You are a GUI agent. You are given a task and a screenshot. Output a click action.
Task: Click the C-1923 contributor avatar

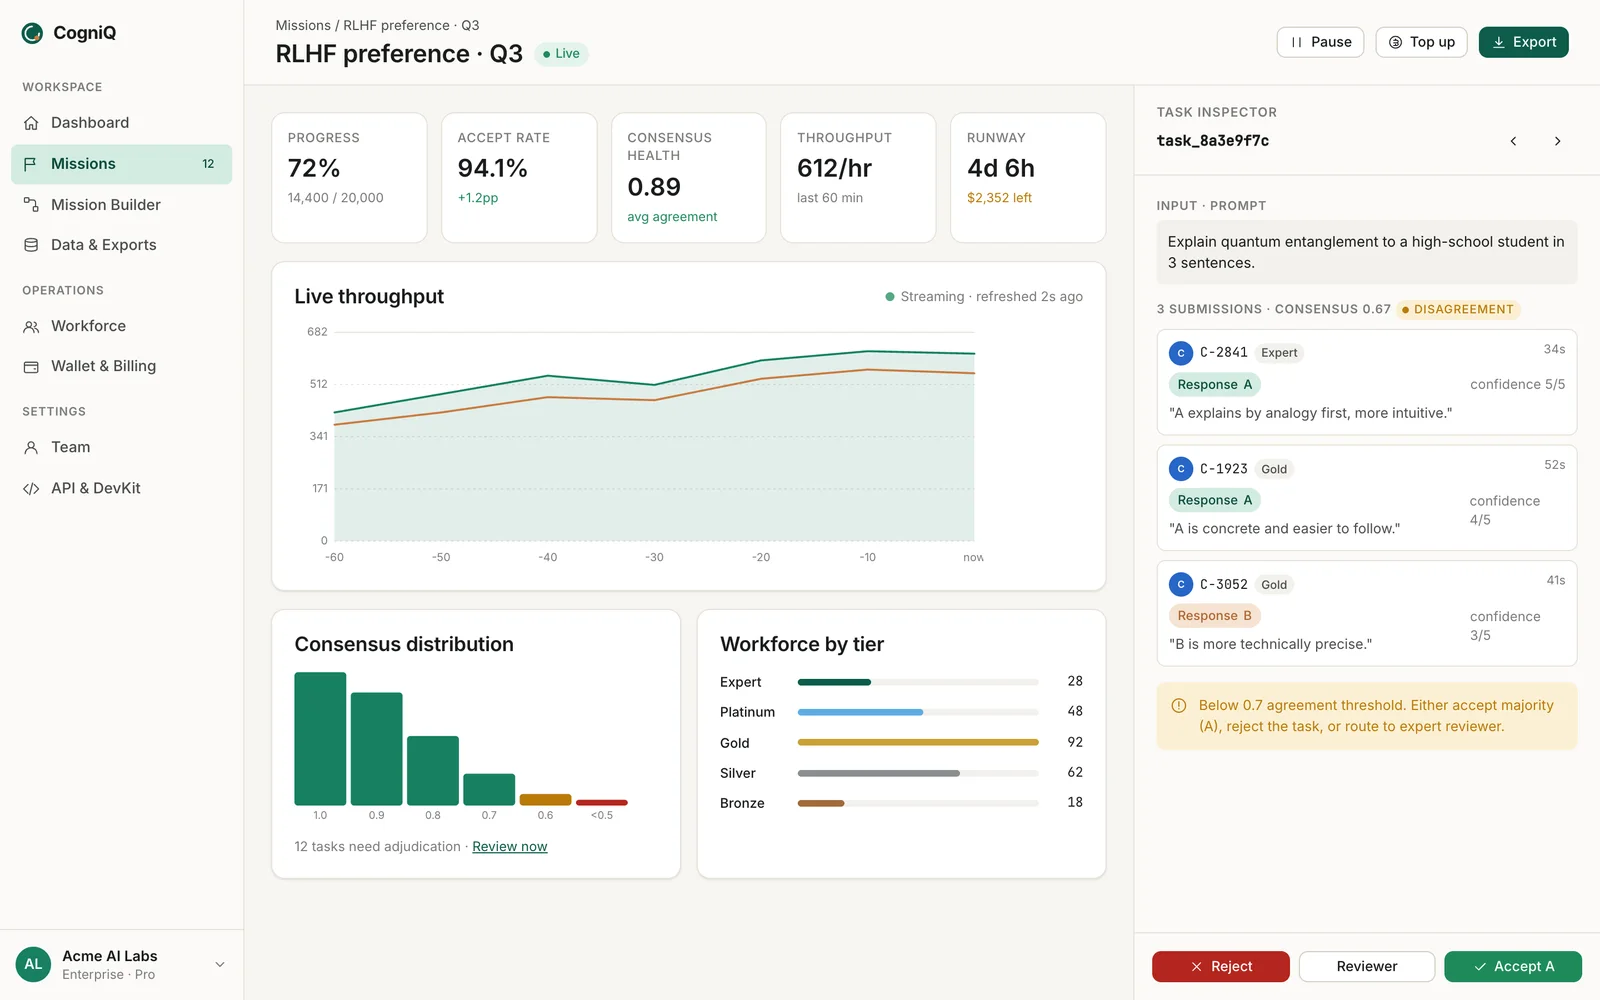coord(1181,469)
